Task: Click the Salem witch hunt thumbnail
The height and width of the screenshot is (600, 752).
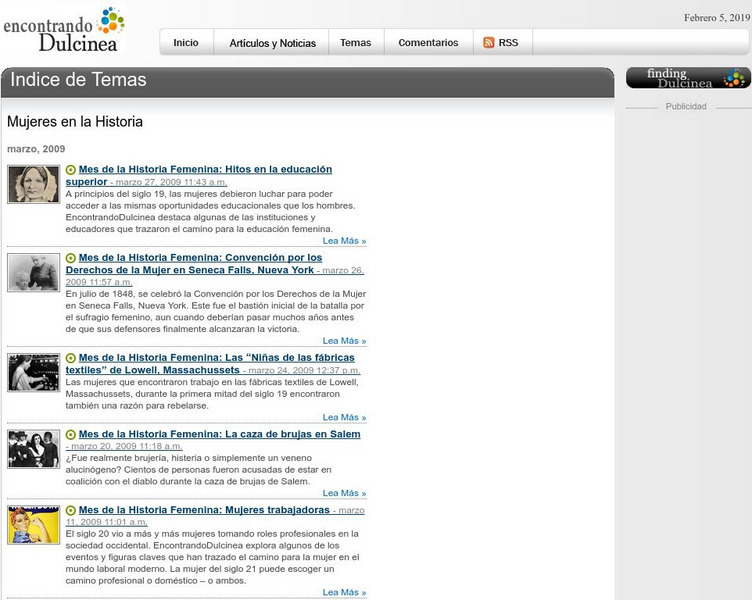Action: (x=34, y=449)
